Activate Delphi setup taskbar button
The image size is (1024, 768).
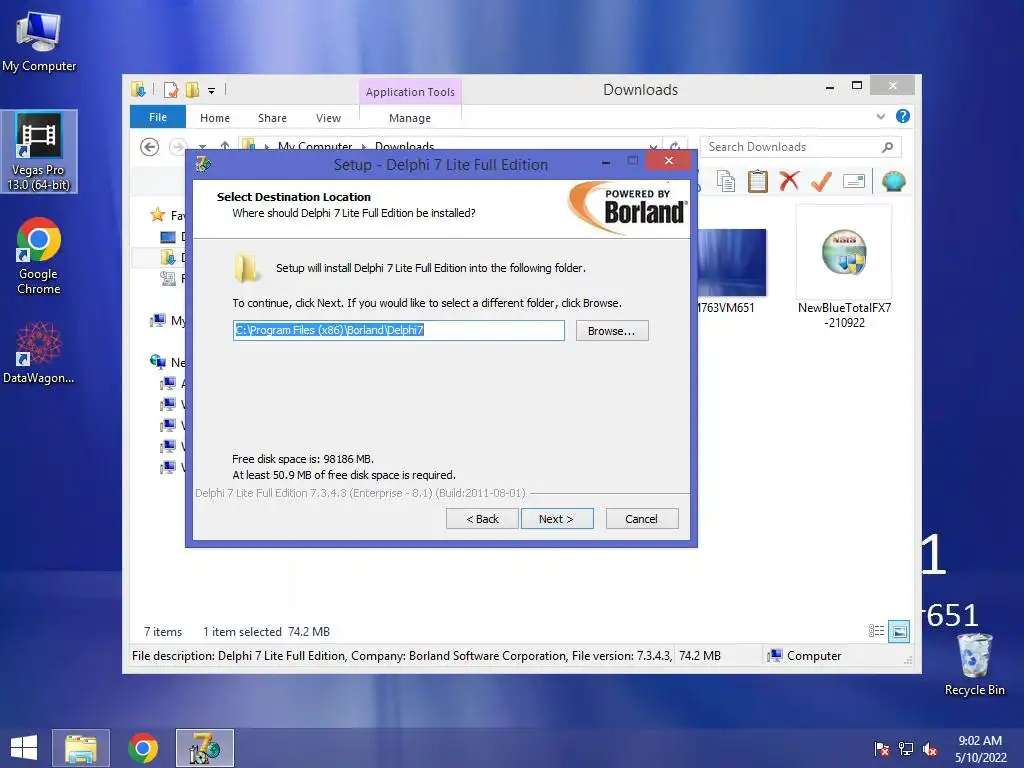205,748
